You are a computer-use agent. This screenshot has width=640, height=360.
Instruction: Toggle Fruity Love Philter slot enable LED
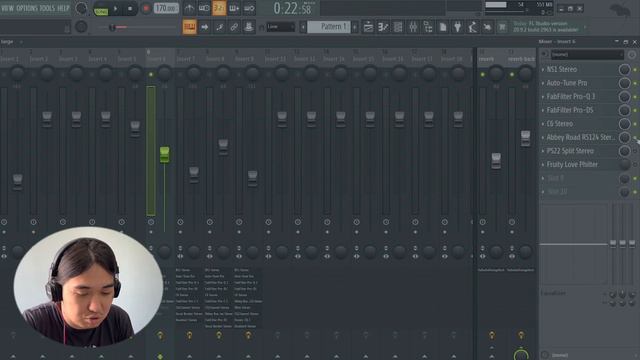[635, 164]
